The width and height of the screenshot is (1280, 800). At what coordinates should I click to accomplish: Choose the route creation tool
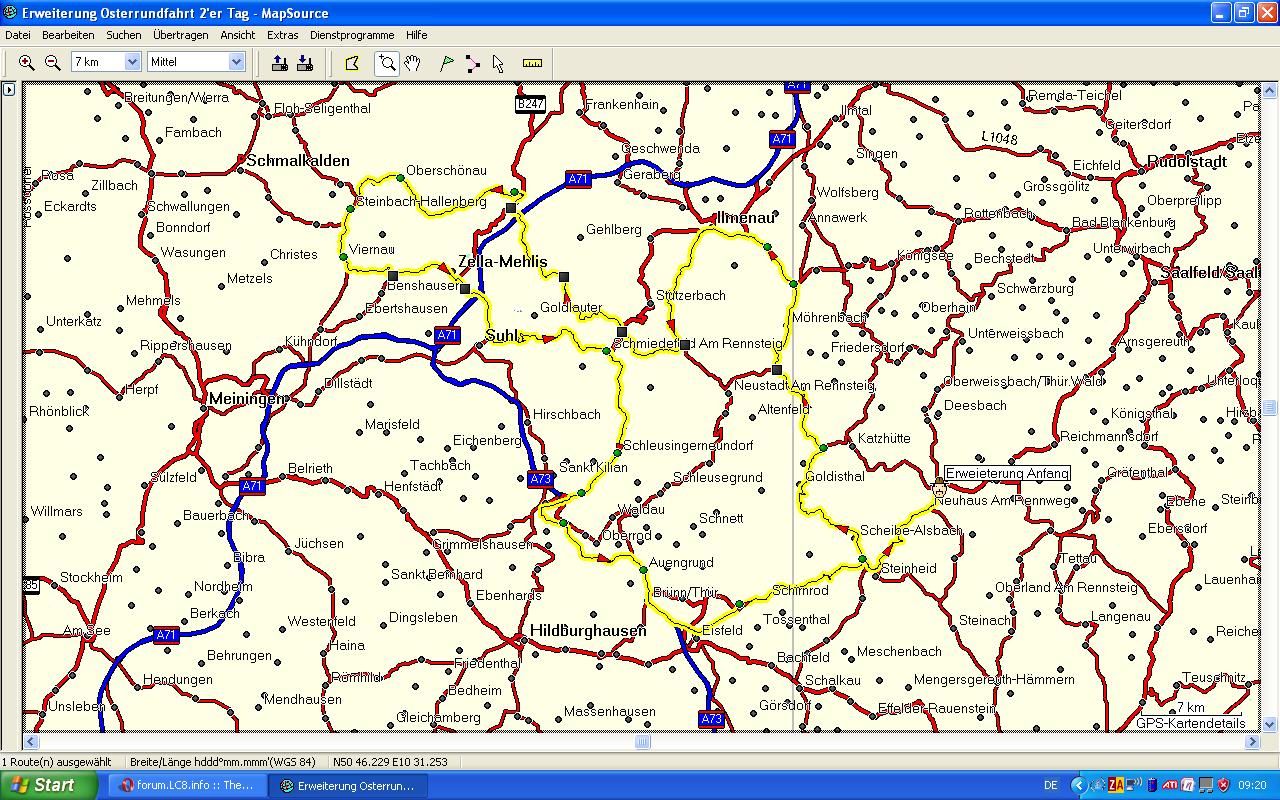pos(472,62)
